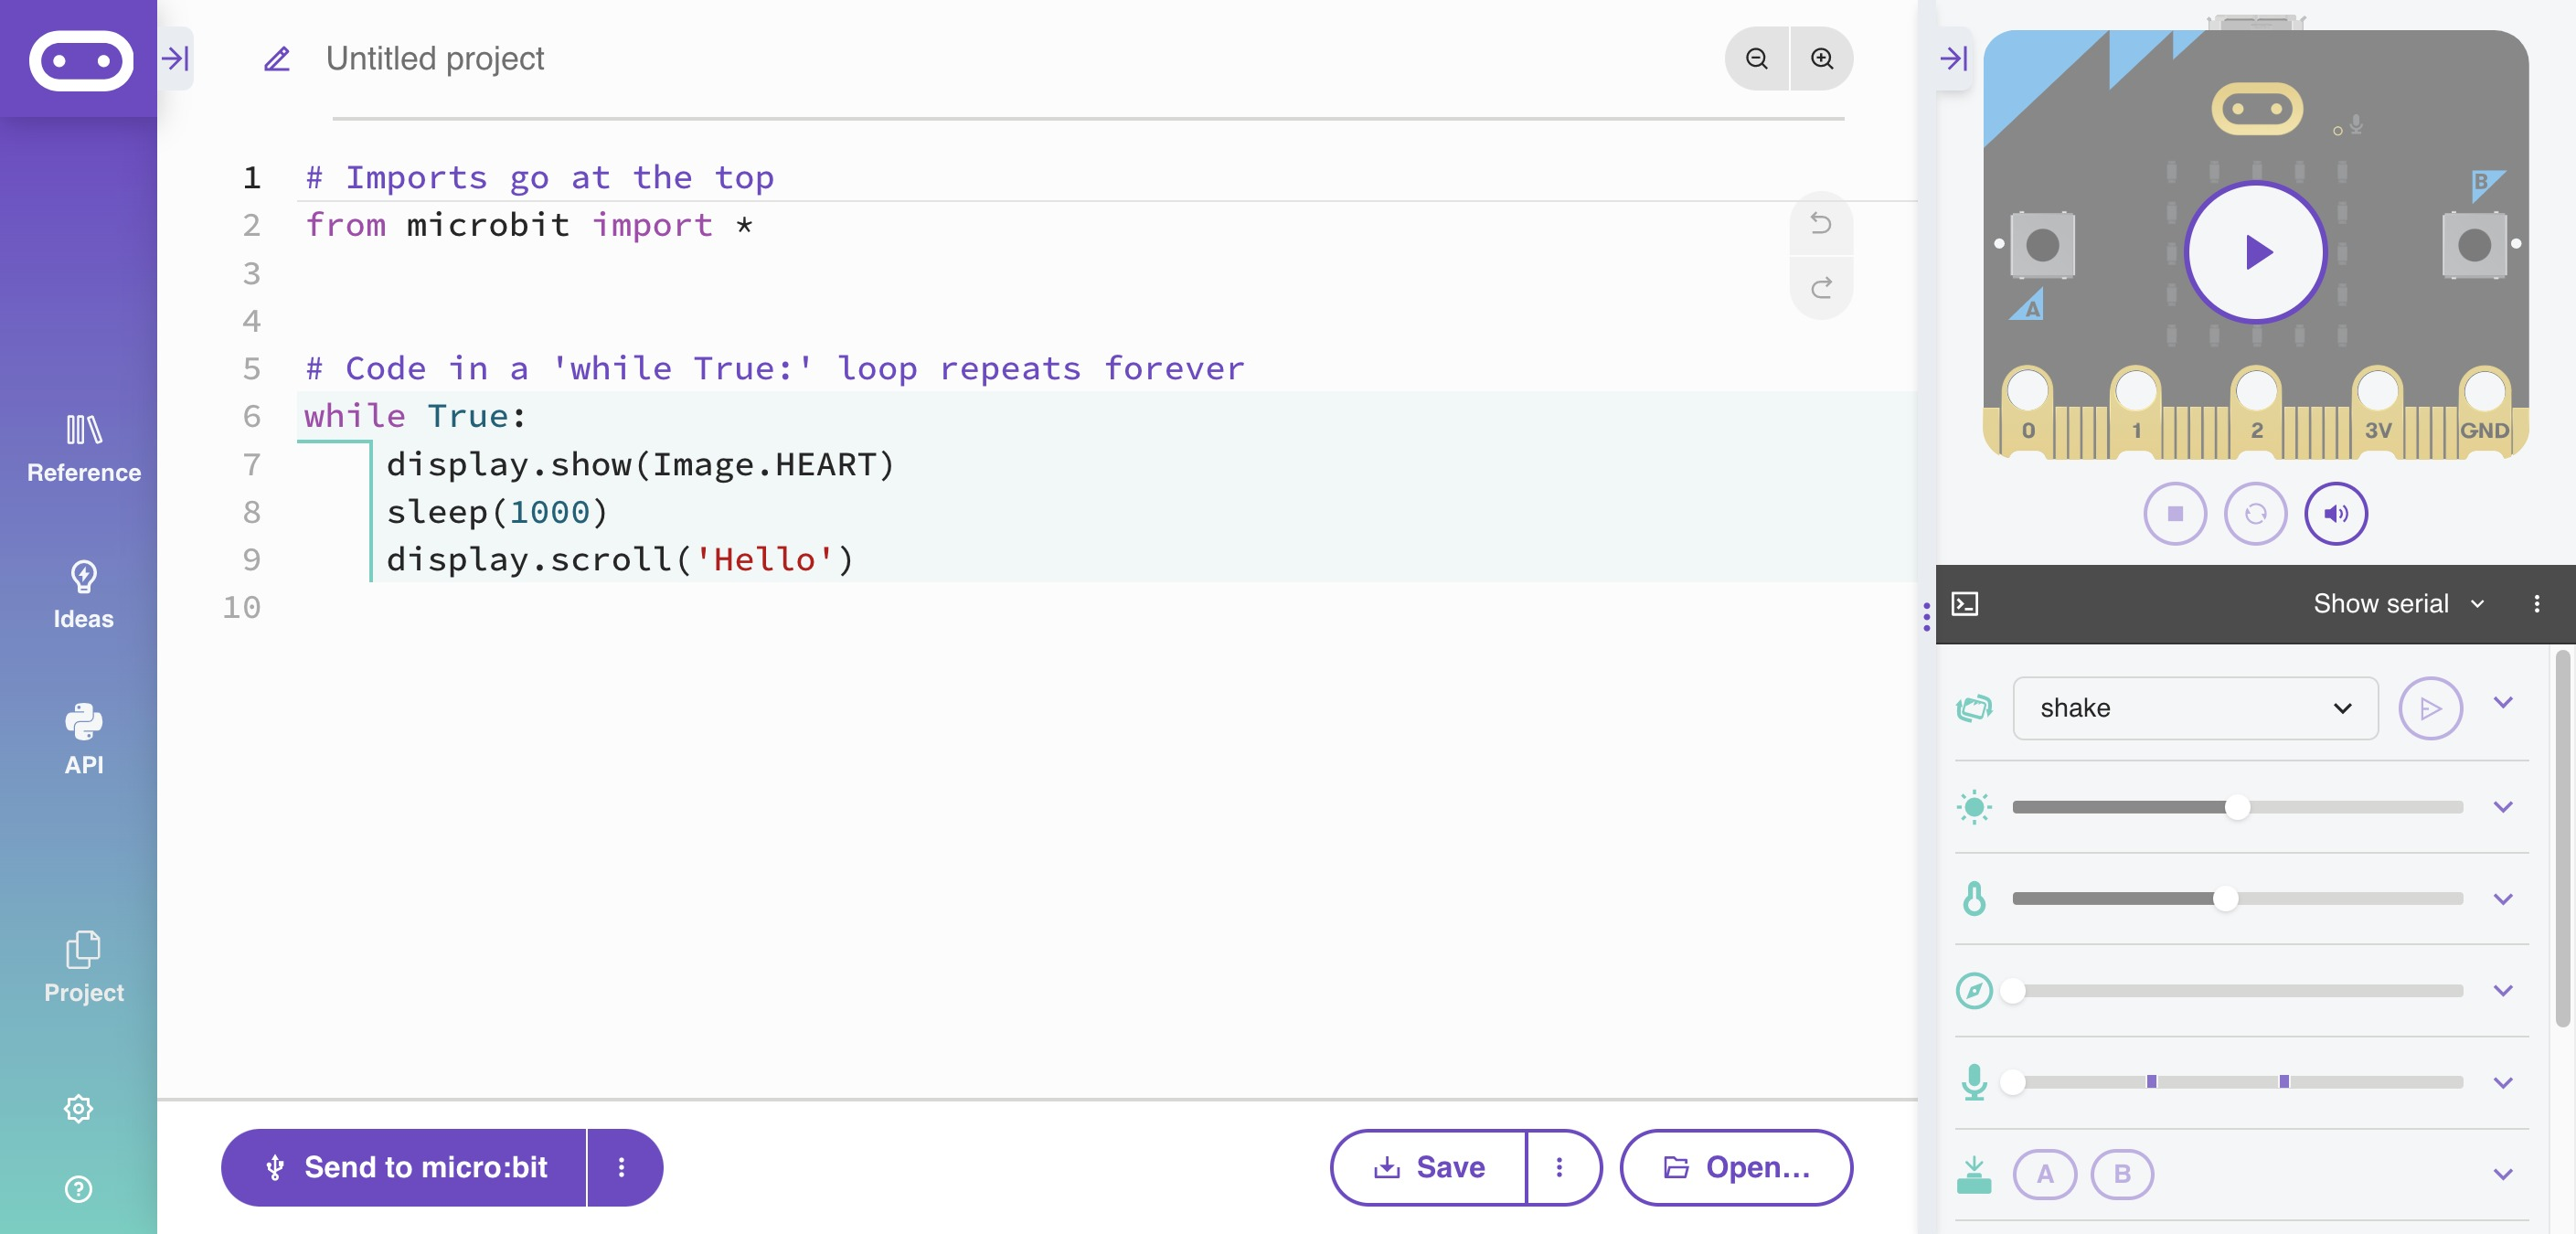Viewport: 2576px width, 1234px height.
Task: Zoom in on the code editor
Action: (1822, 59)
